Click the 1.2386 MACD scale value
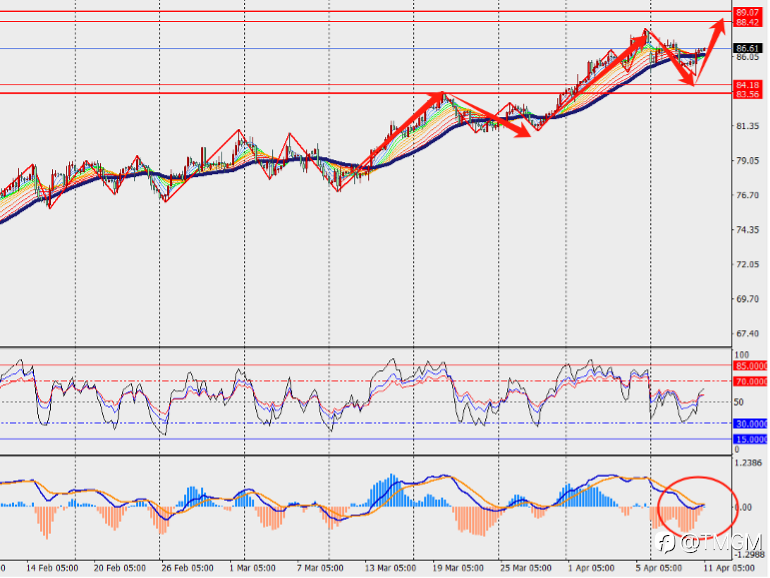This screenshot has height=578, width=770. click(748, 463)
